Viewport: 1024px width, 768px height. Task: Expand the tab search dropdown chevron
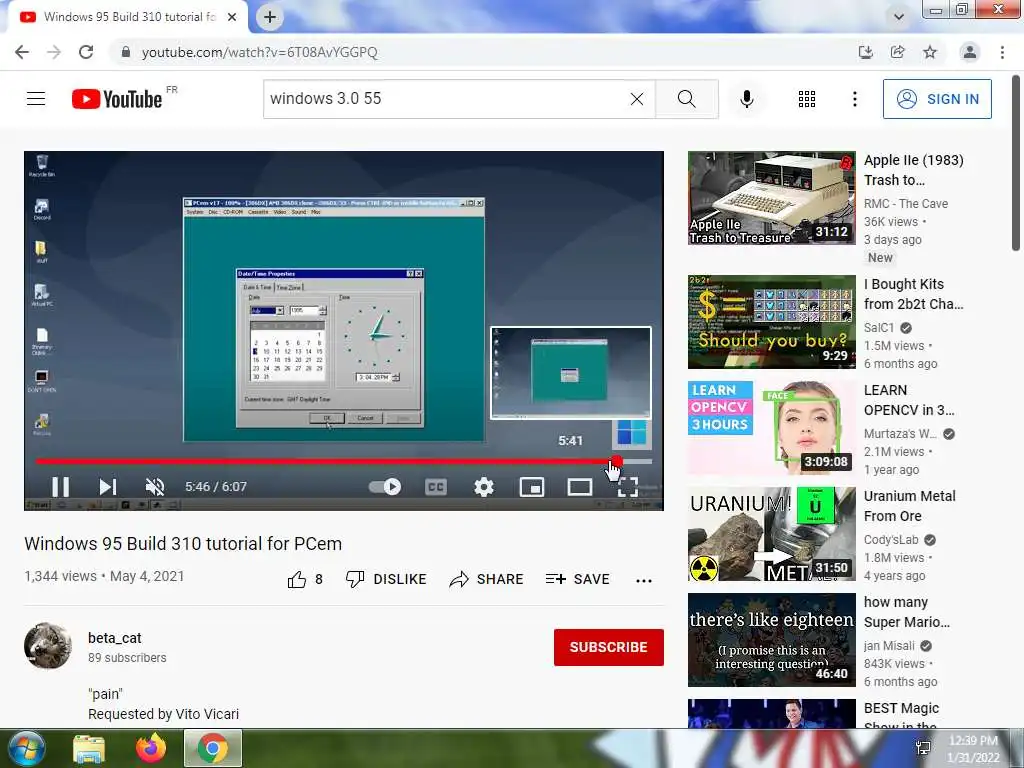coord(899,17)
